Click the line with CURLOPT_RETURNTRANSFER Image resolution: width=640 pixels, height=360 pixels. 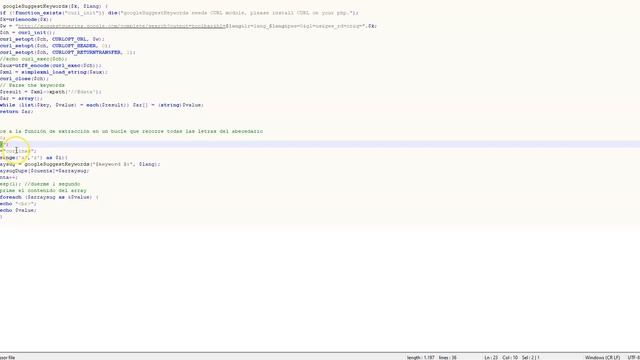click(68, 52)
